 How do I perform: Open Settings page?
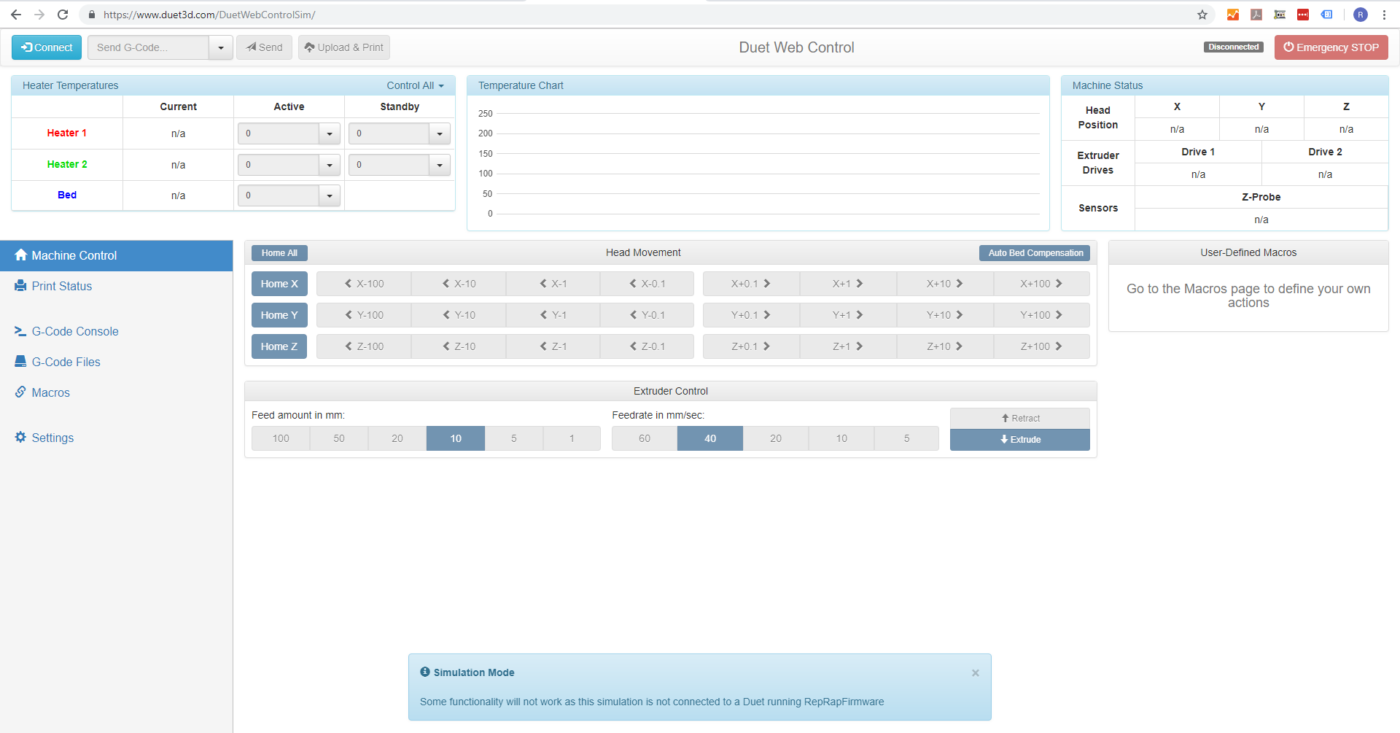click(x=116, y=438)
